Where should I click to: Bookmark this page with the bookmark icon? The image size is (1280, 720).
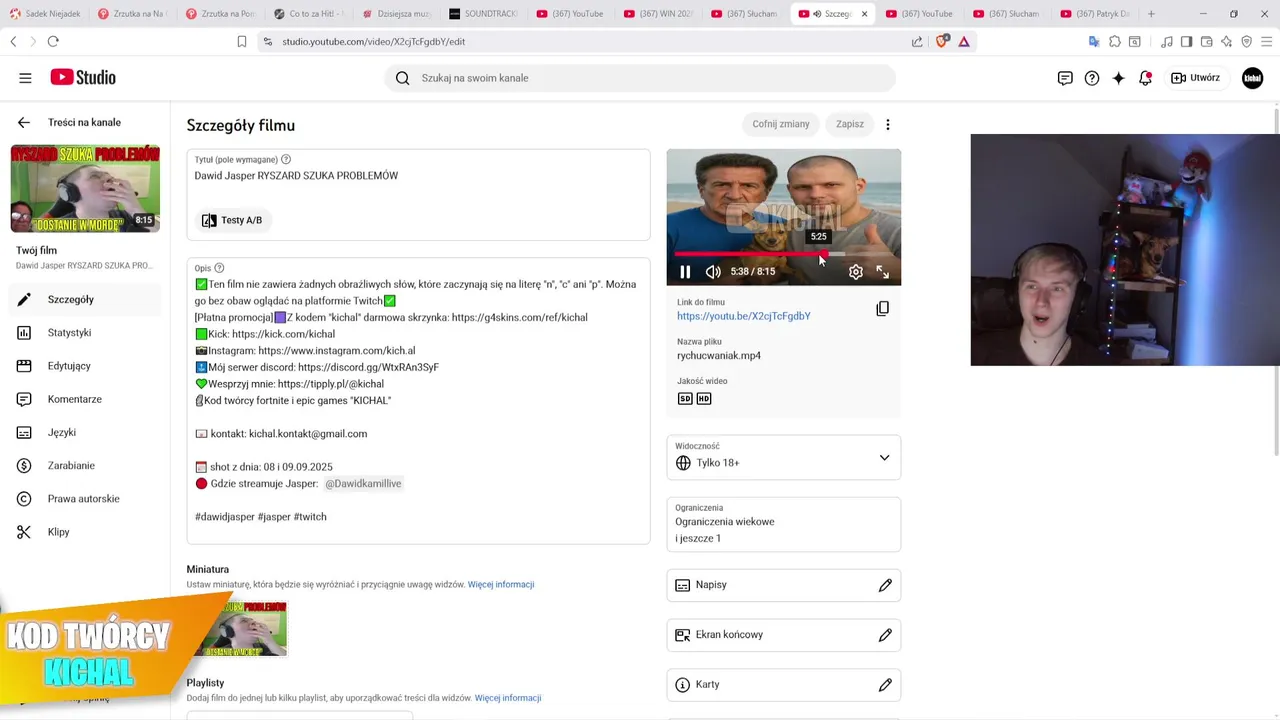[242, 41]
